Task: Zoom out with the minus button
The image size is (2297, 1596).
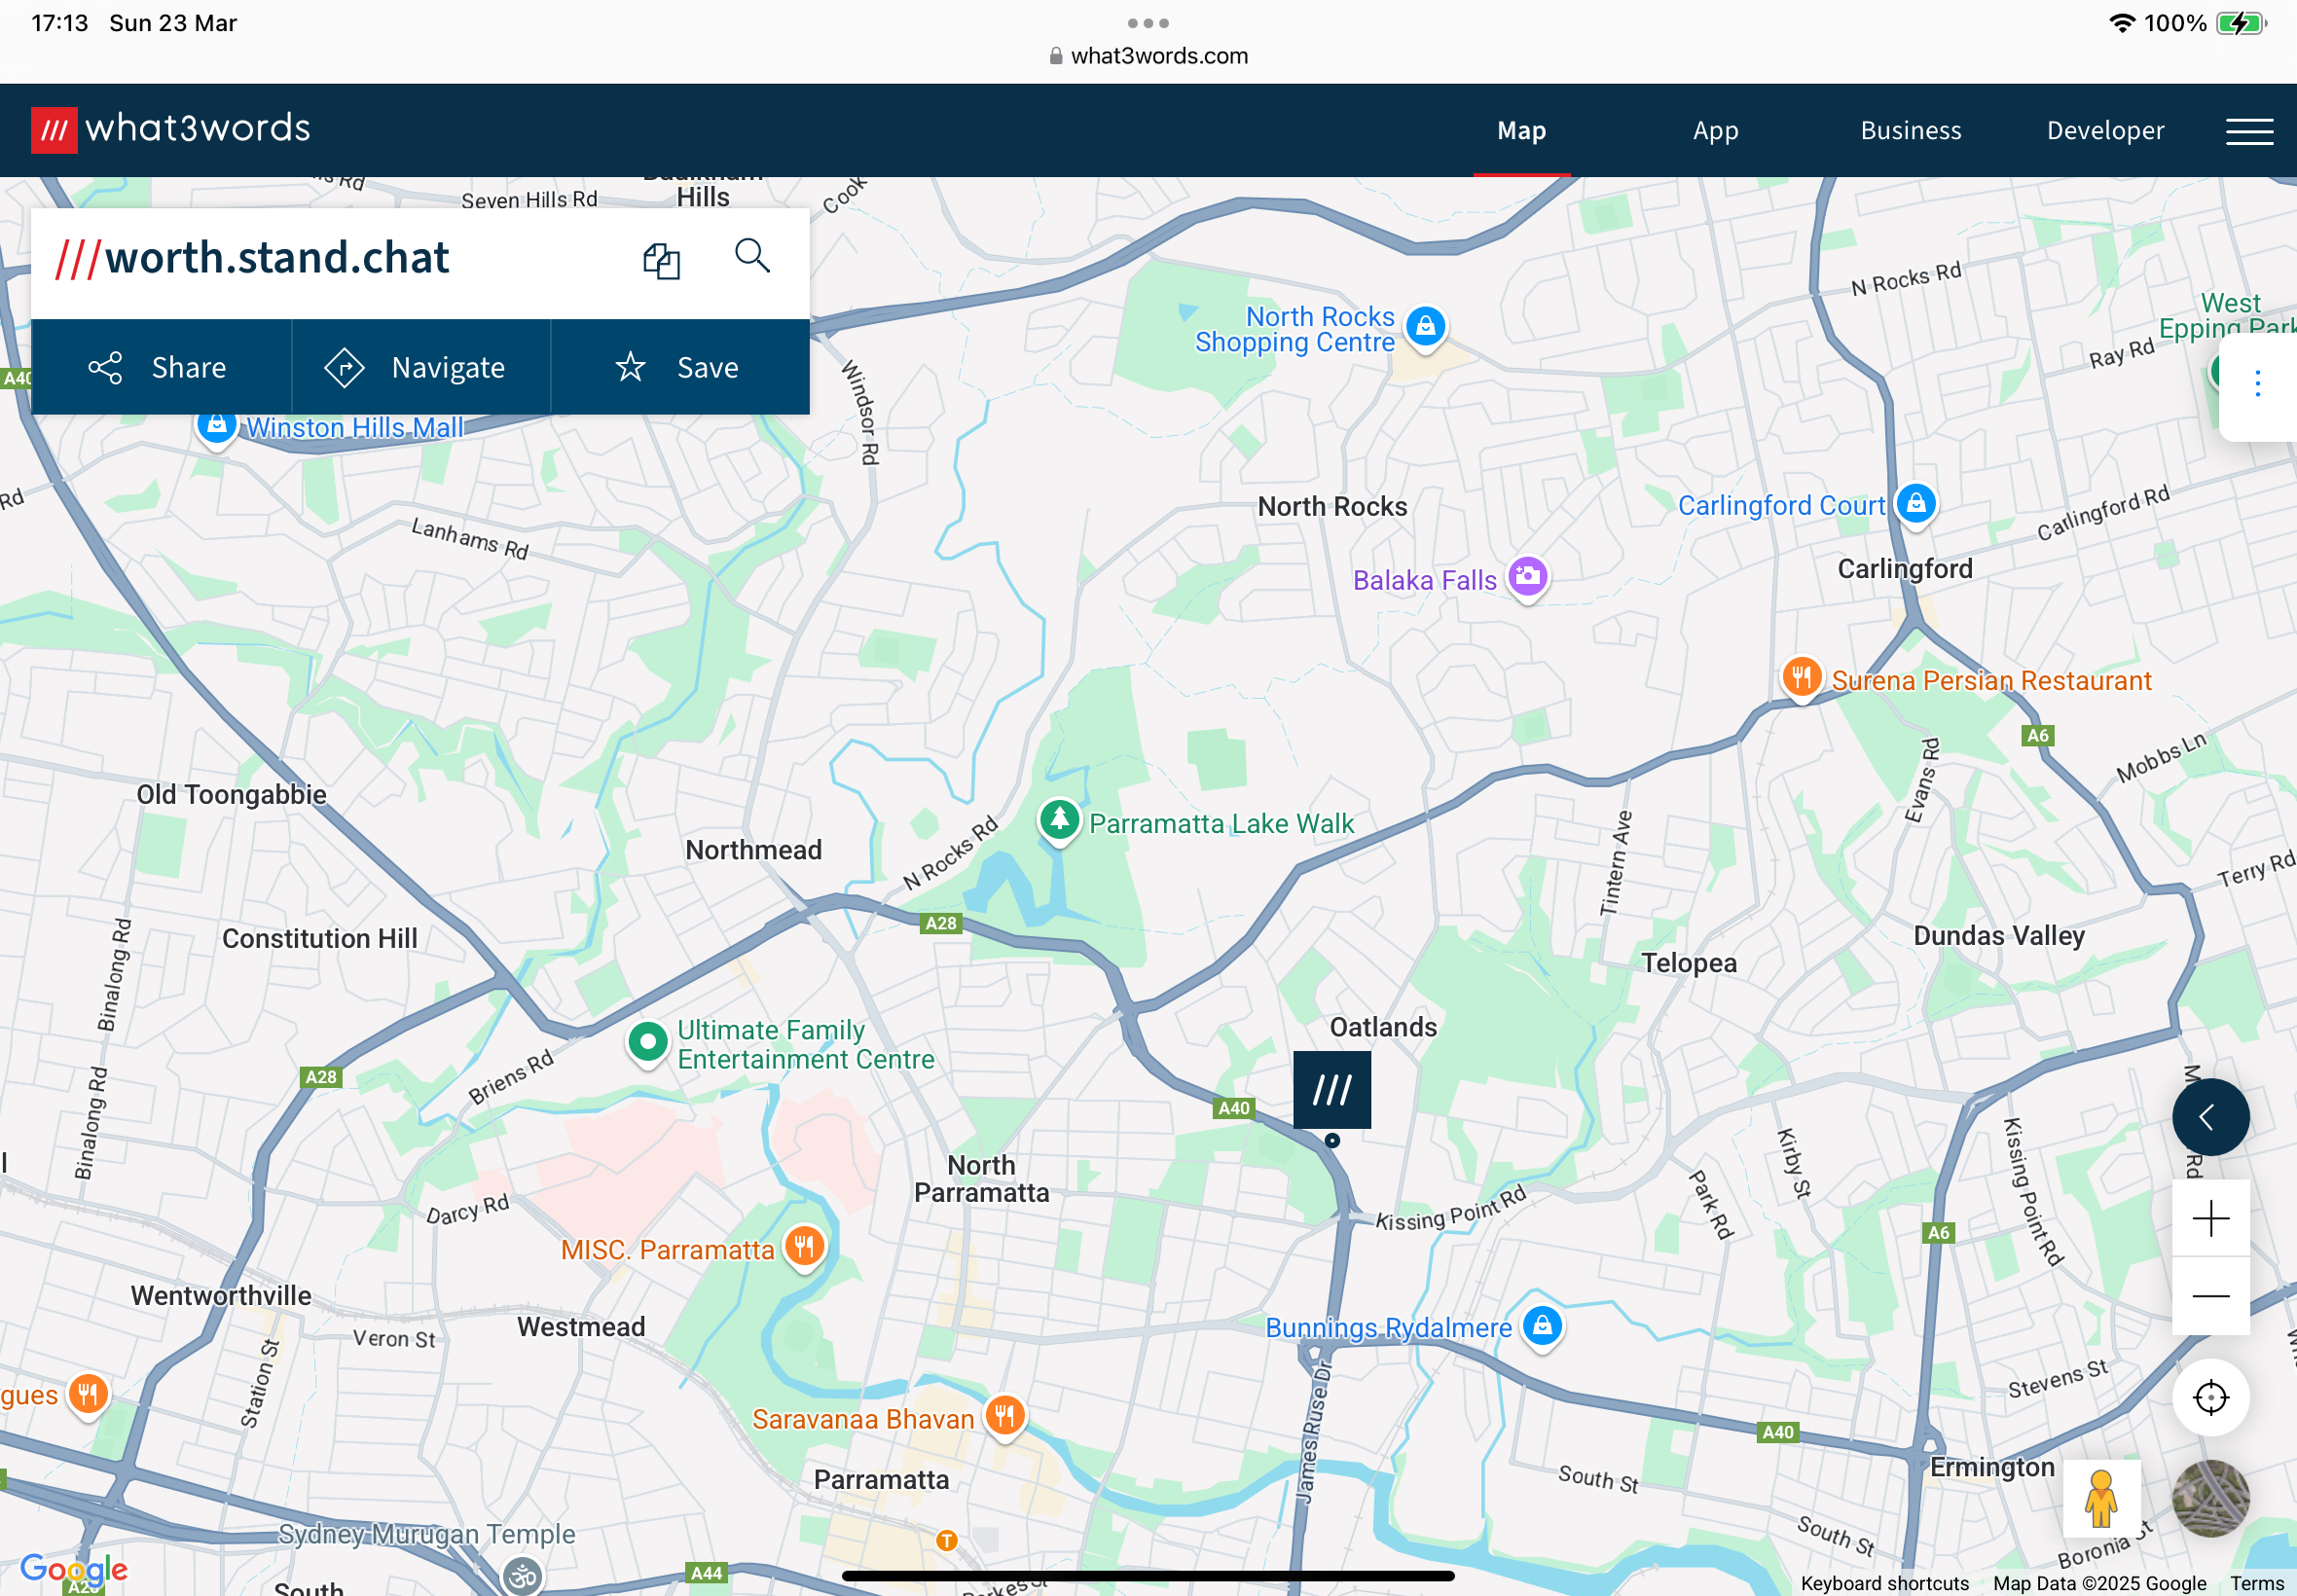Action: tap(2210, 1296)
